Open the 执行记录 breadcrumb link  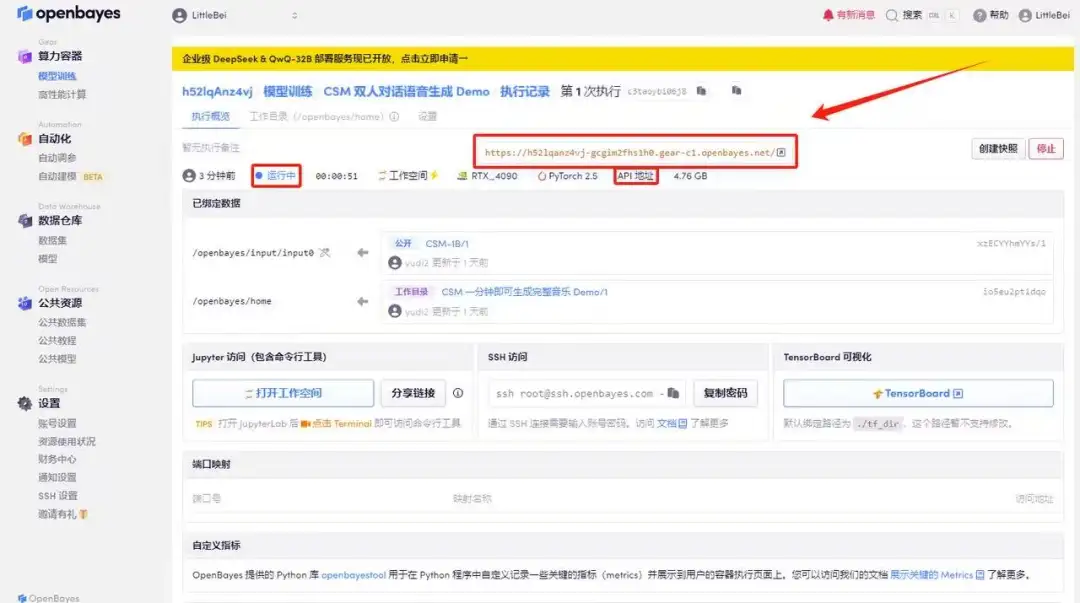[x=525, y=92]
